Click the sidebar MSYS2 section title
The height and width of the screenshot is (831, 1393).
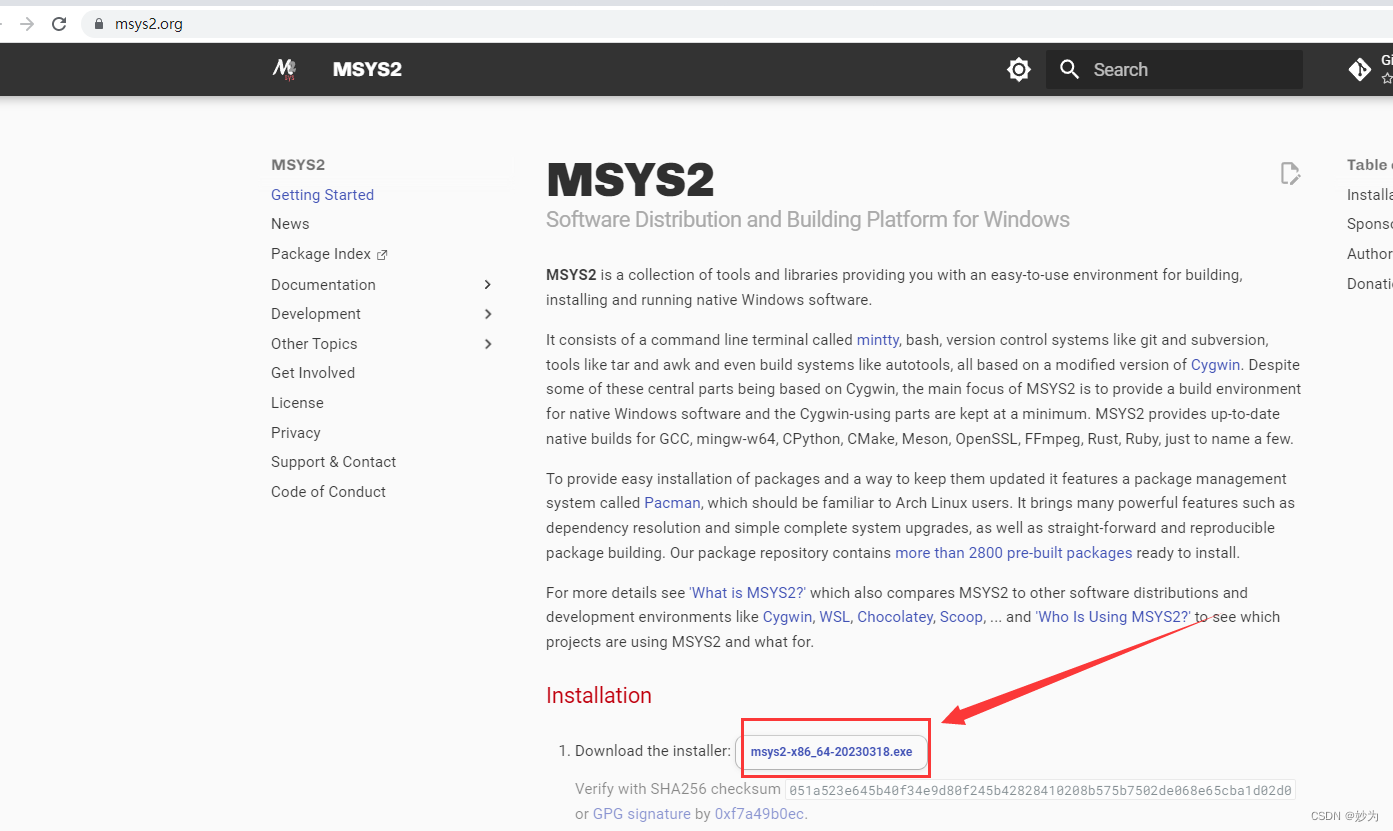(298, 165)
